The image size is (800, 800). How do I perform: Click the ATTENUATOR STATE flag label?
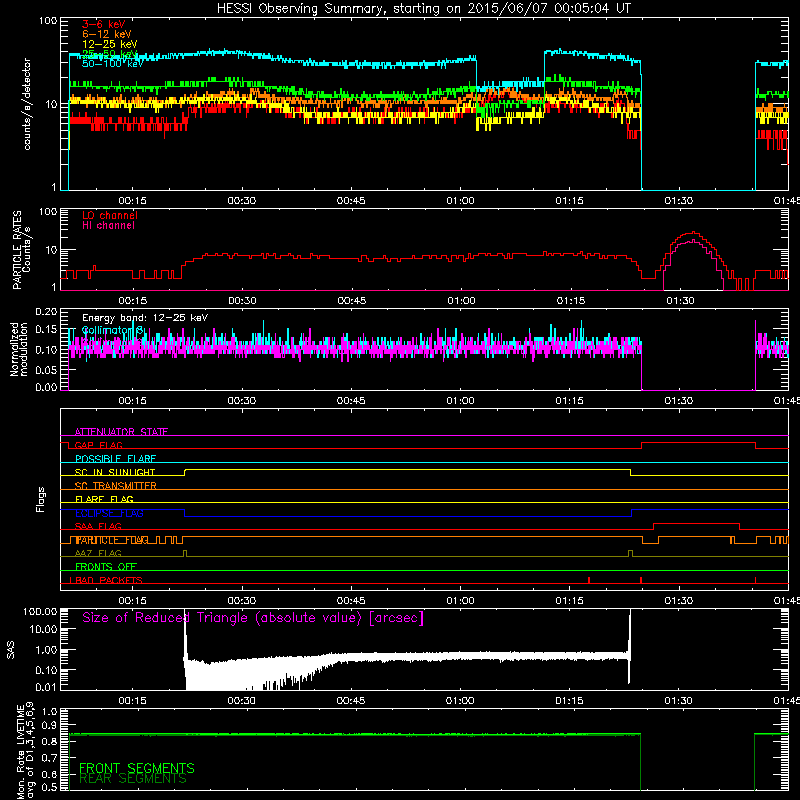point(121,432)
